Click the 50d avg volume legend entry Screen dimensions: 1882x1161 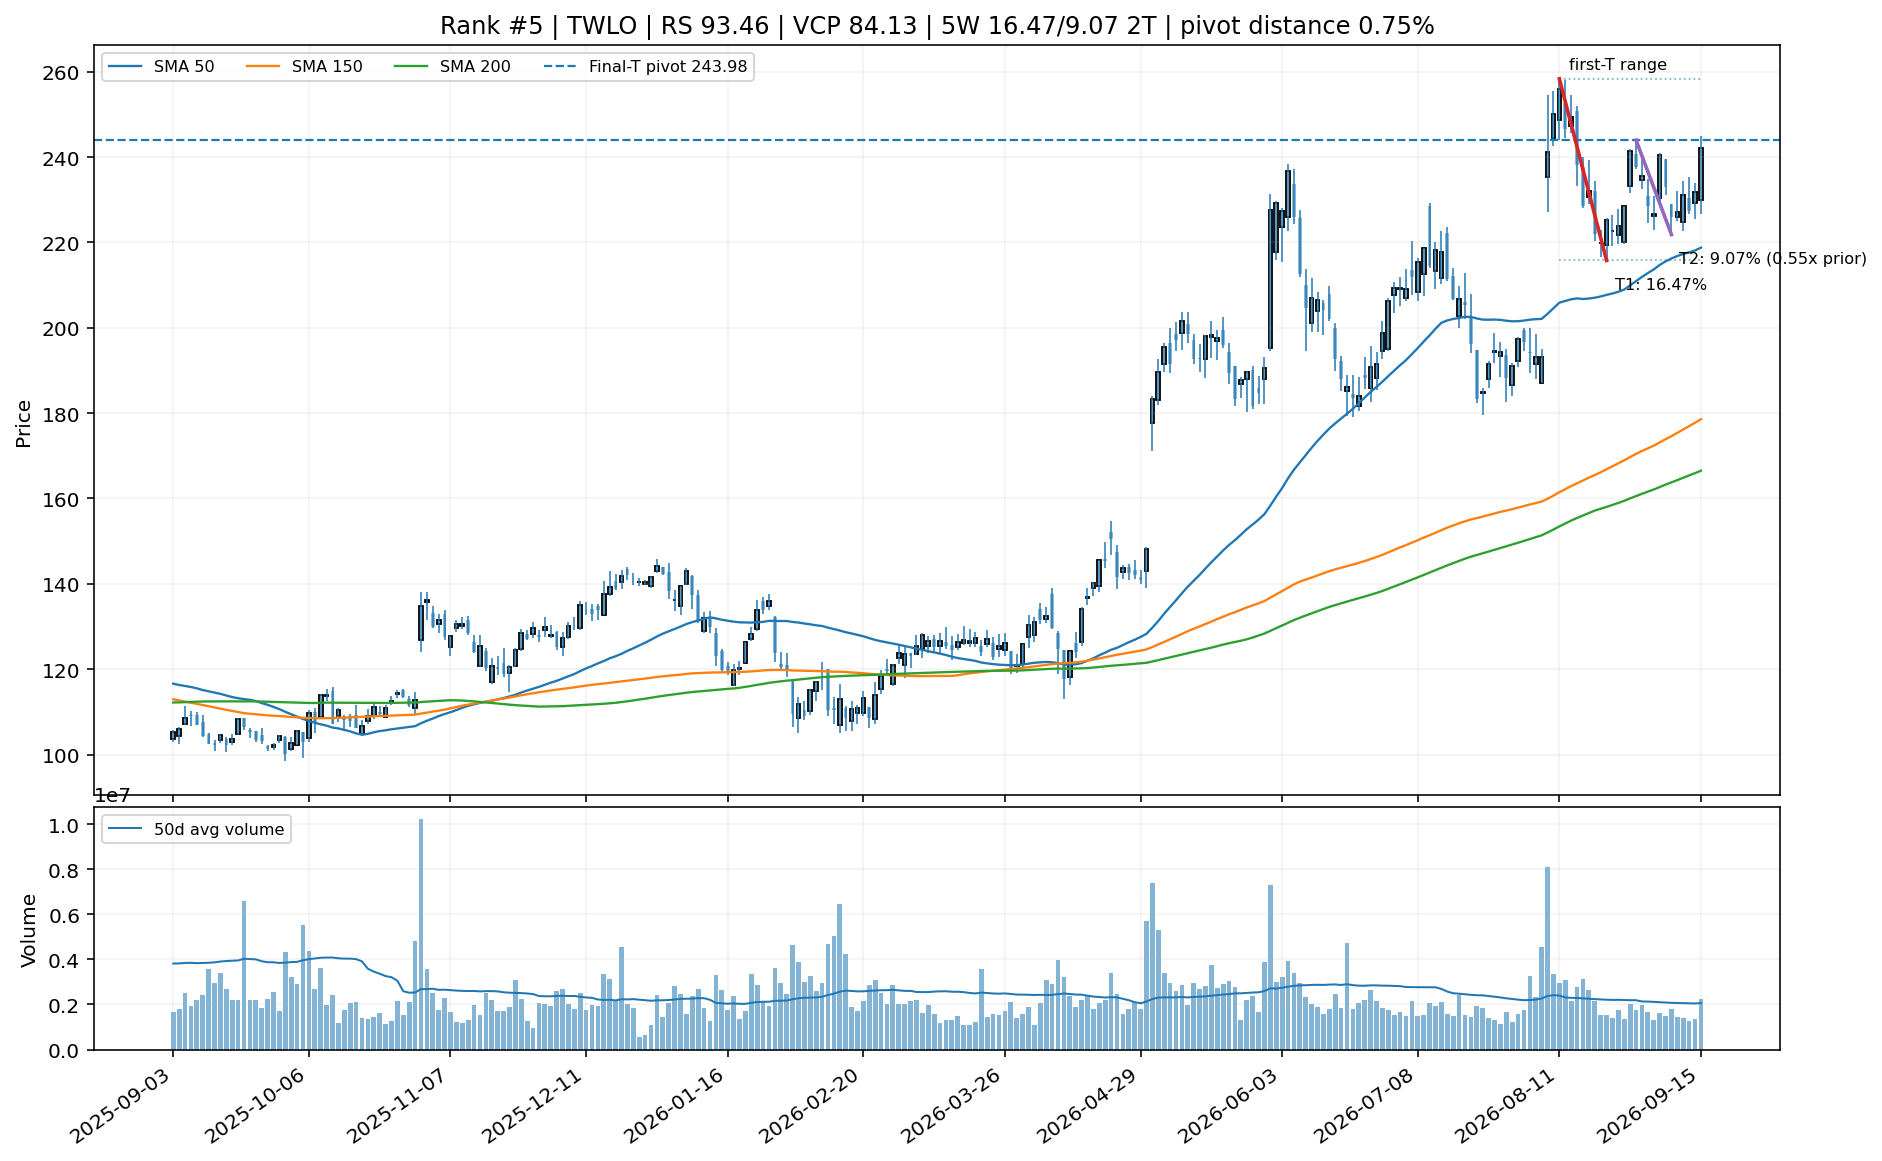[x=196, y=829]
